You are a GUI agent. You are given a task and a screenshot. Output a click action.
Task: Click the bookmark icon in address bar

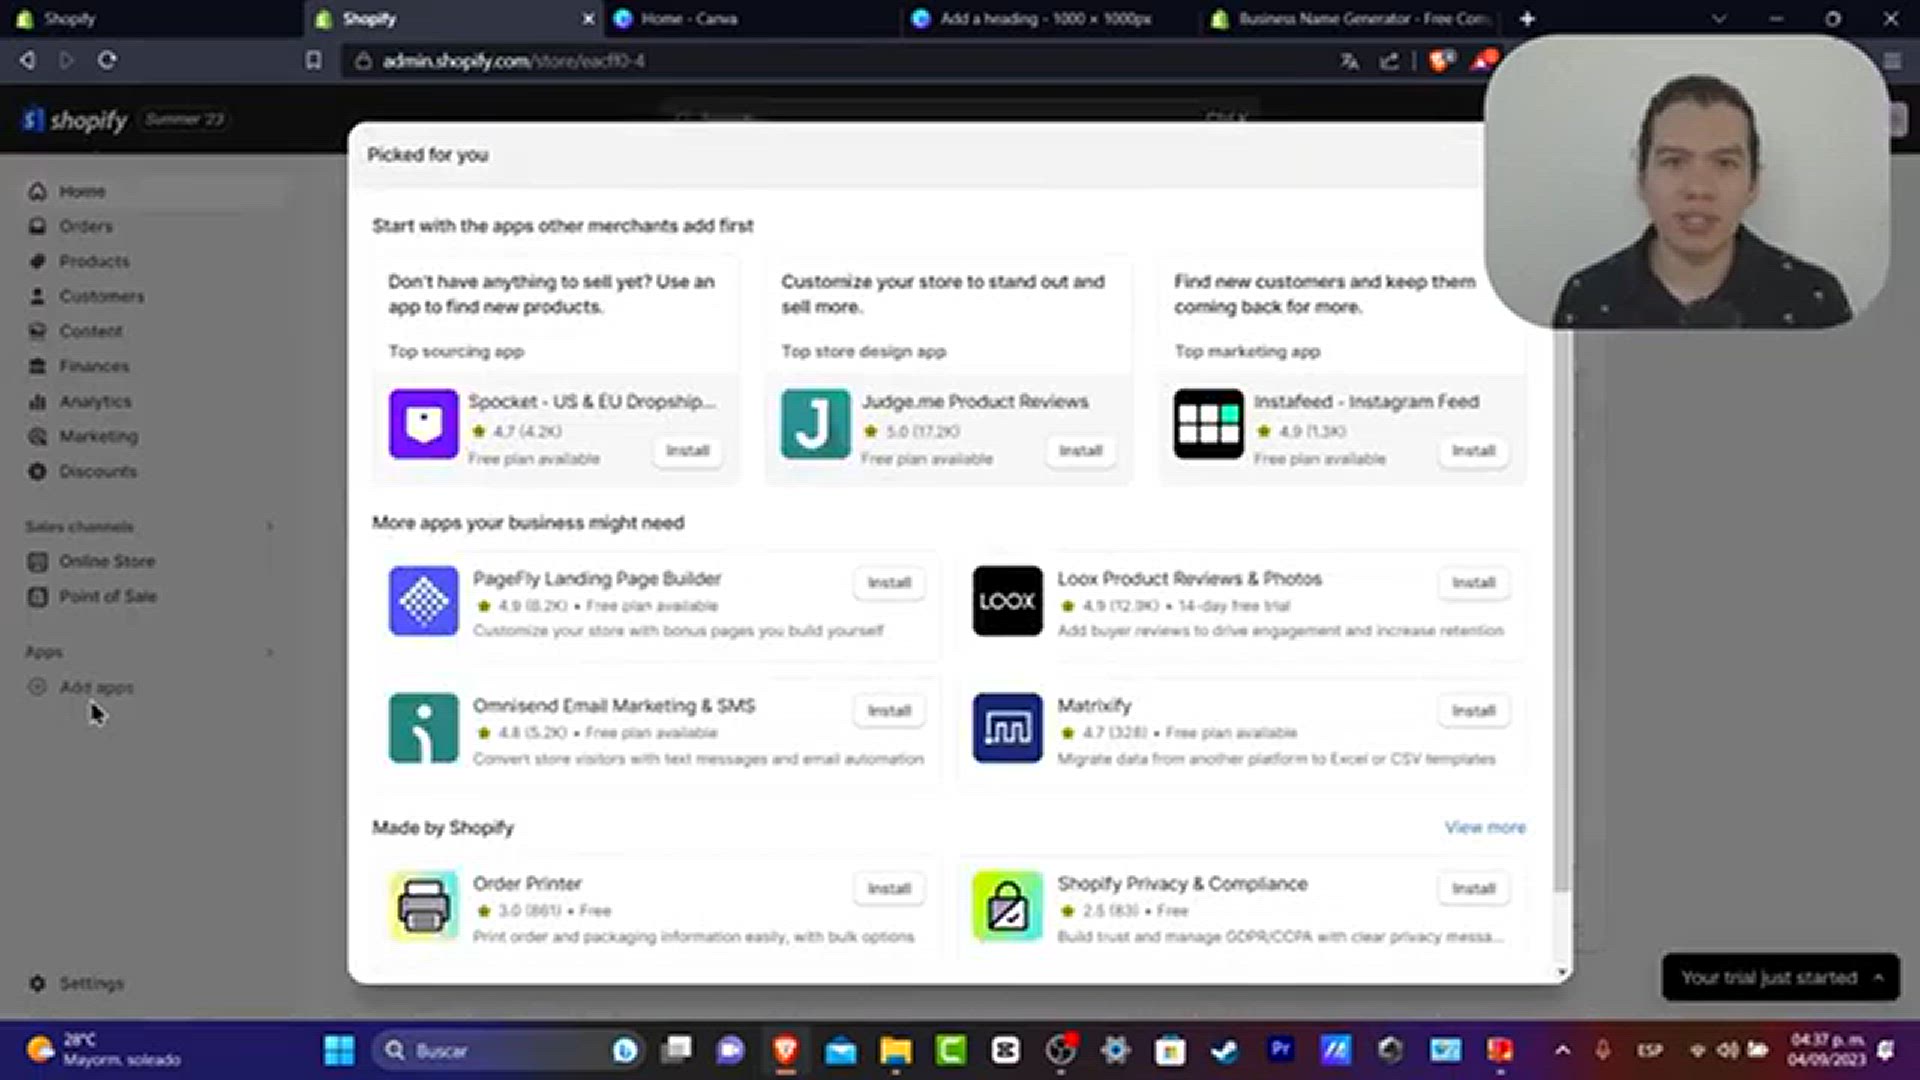(313, 60)
